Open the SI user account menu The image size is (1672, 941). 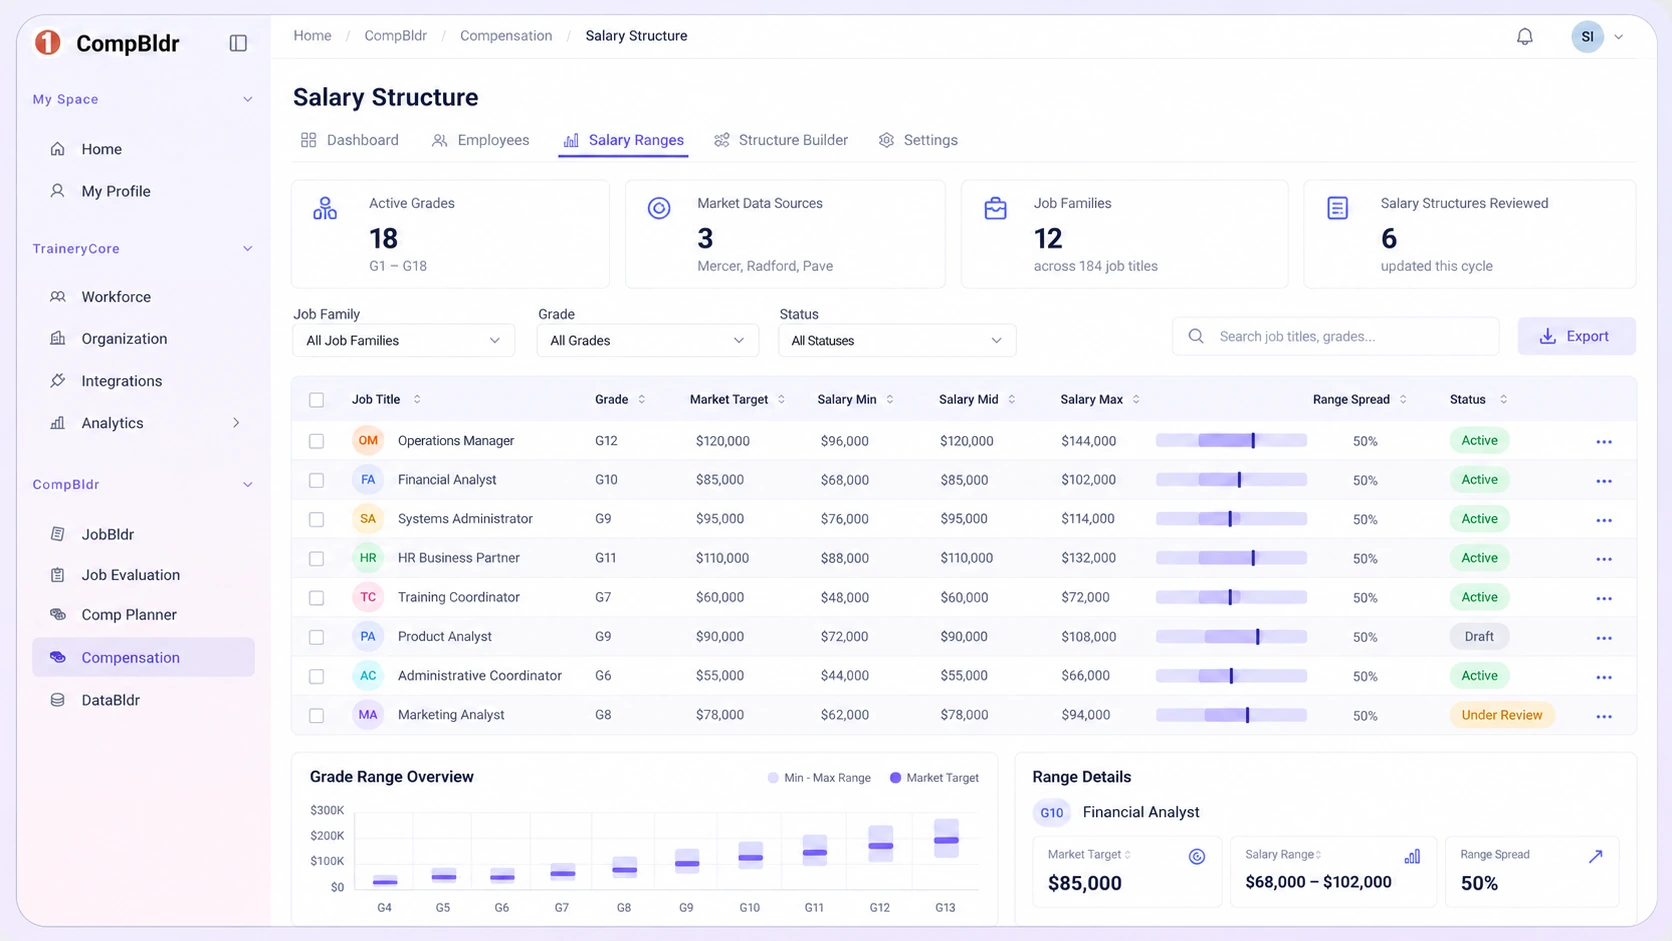click(1597, 37)
